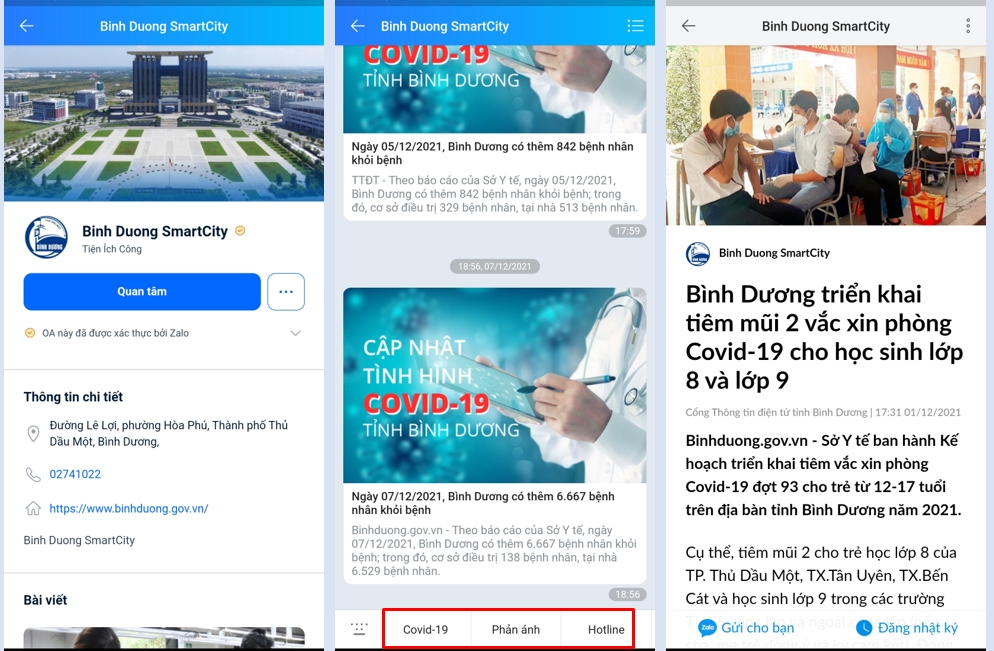Tap the verification shield icon in notice row
Viewport: 994px width, 651px height.
coord(30,333)
